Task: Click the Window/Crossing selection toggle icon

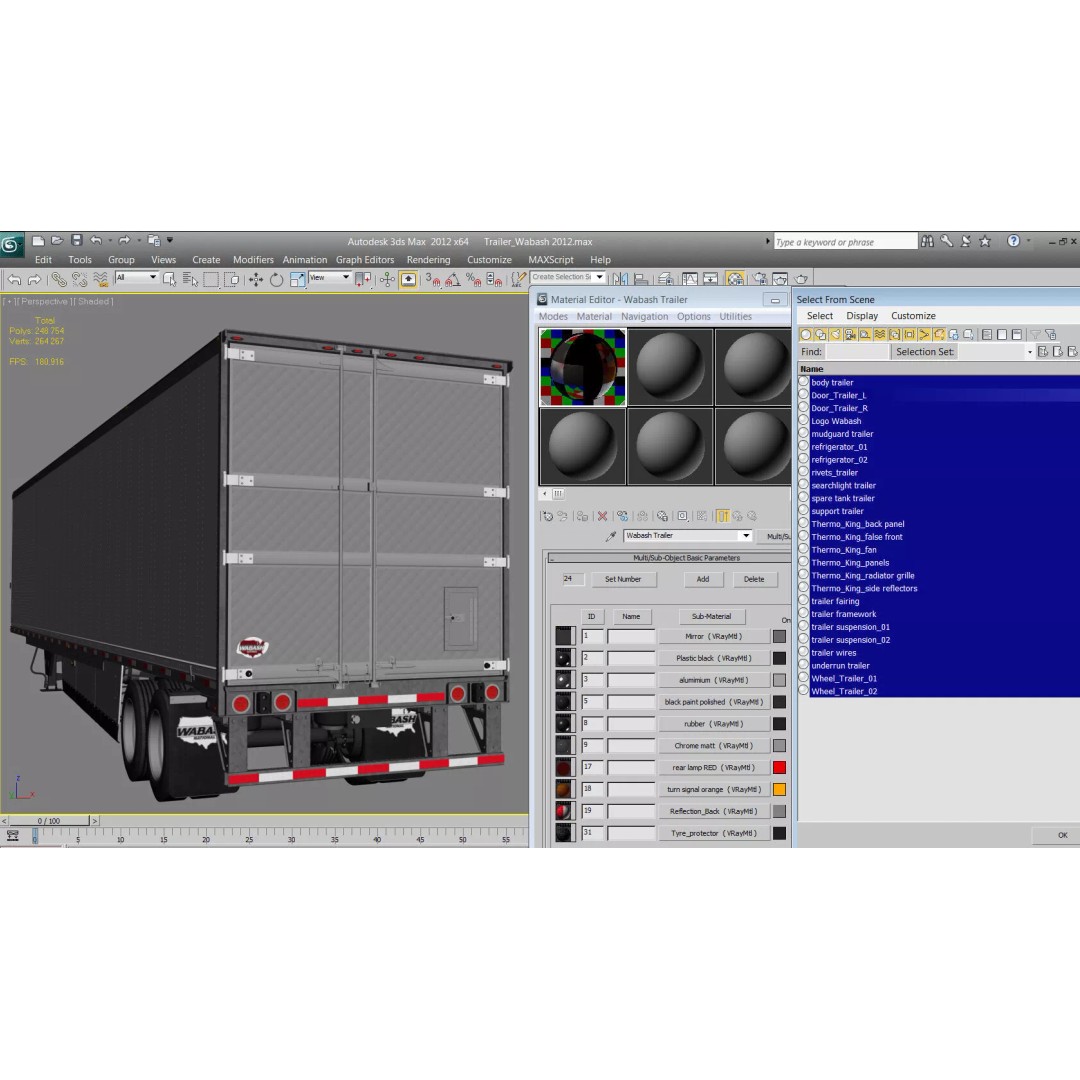Action: (232, 280)
